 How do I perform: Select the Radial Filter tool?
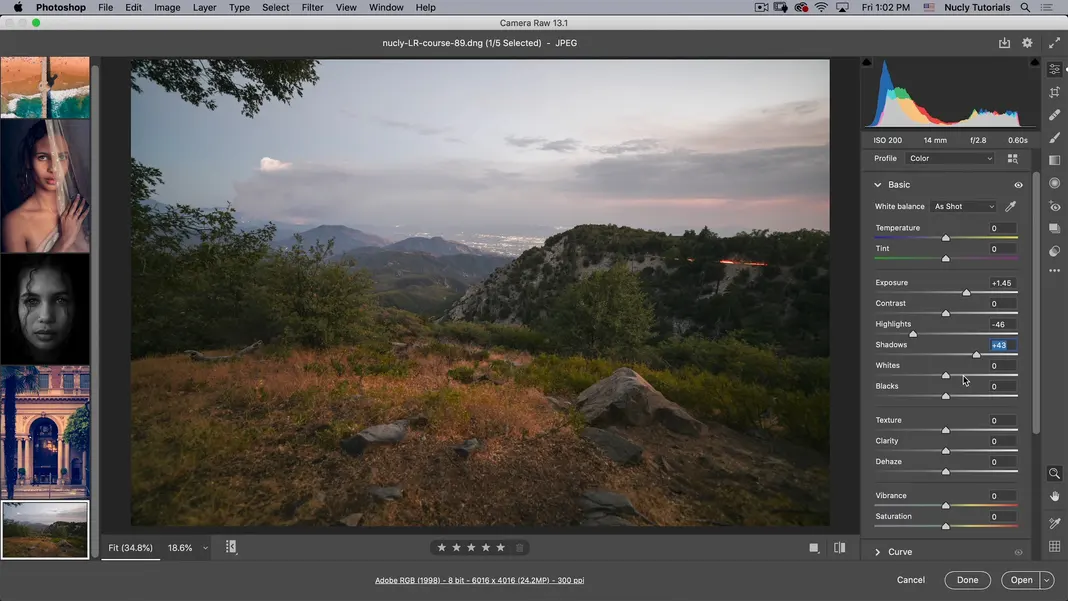pyautogui.click(x=1054, y=183)
